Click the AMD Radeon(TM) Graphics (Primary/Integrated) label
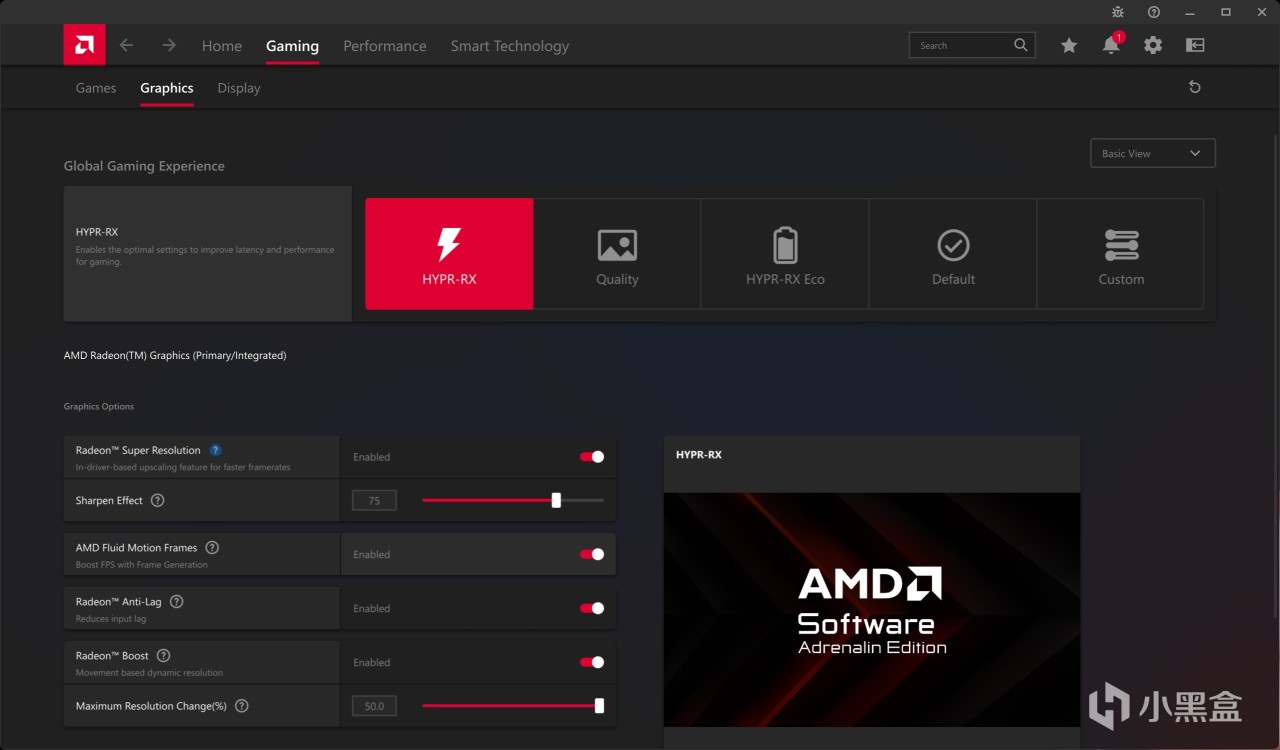This screenshot has width=1280, height=750. pyautogui.click(x=175, y=355)
